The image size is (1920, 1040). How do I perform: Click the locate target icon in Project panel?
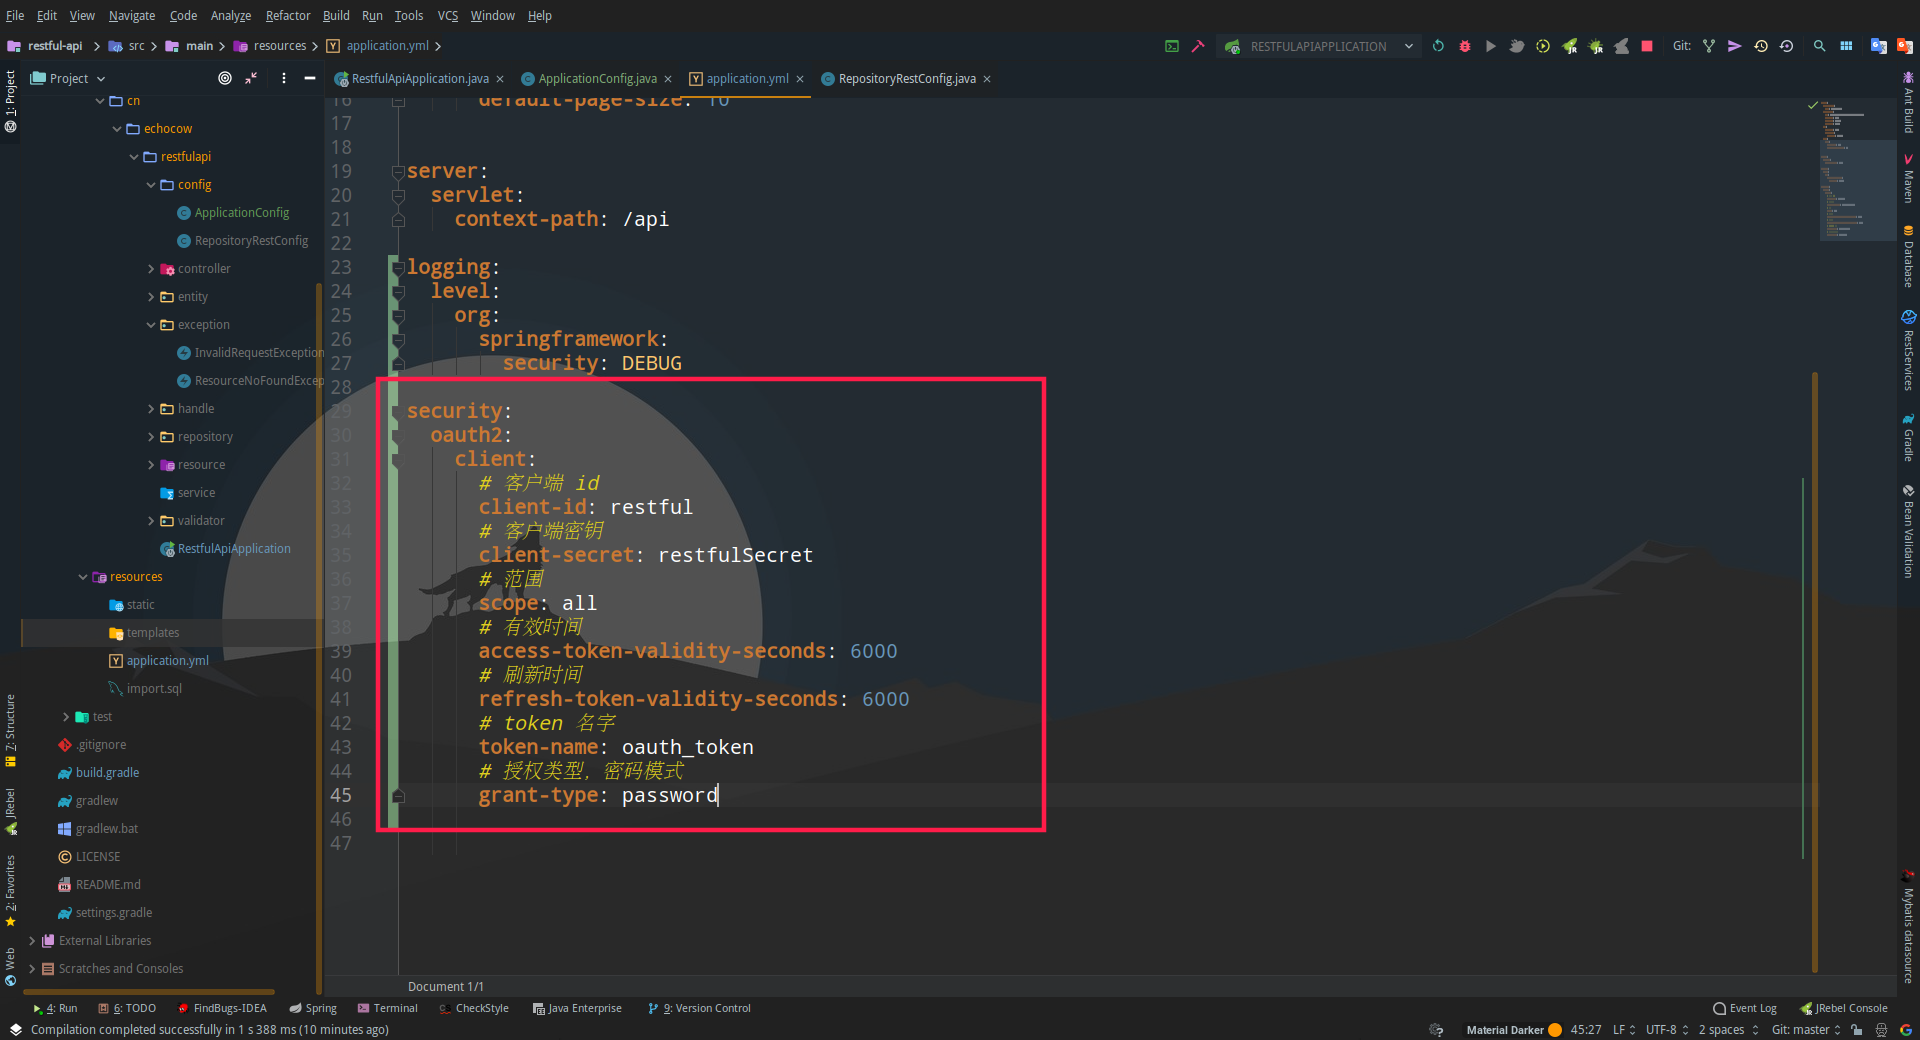pos(225,78)
